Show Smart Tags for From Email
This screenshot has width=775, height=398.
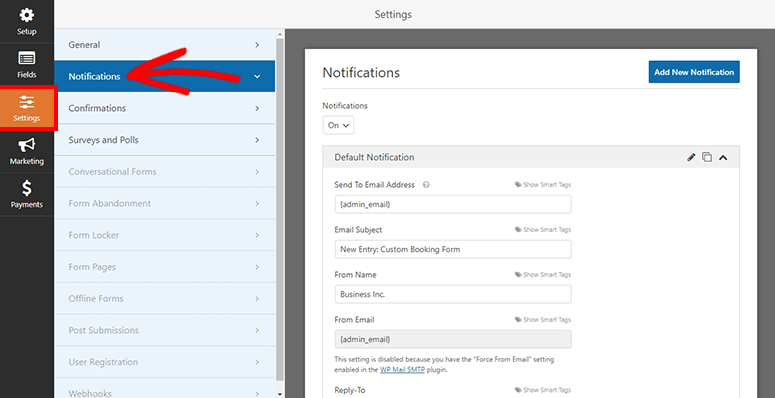point(543,320)
